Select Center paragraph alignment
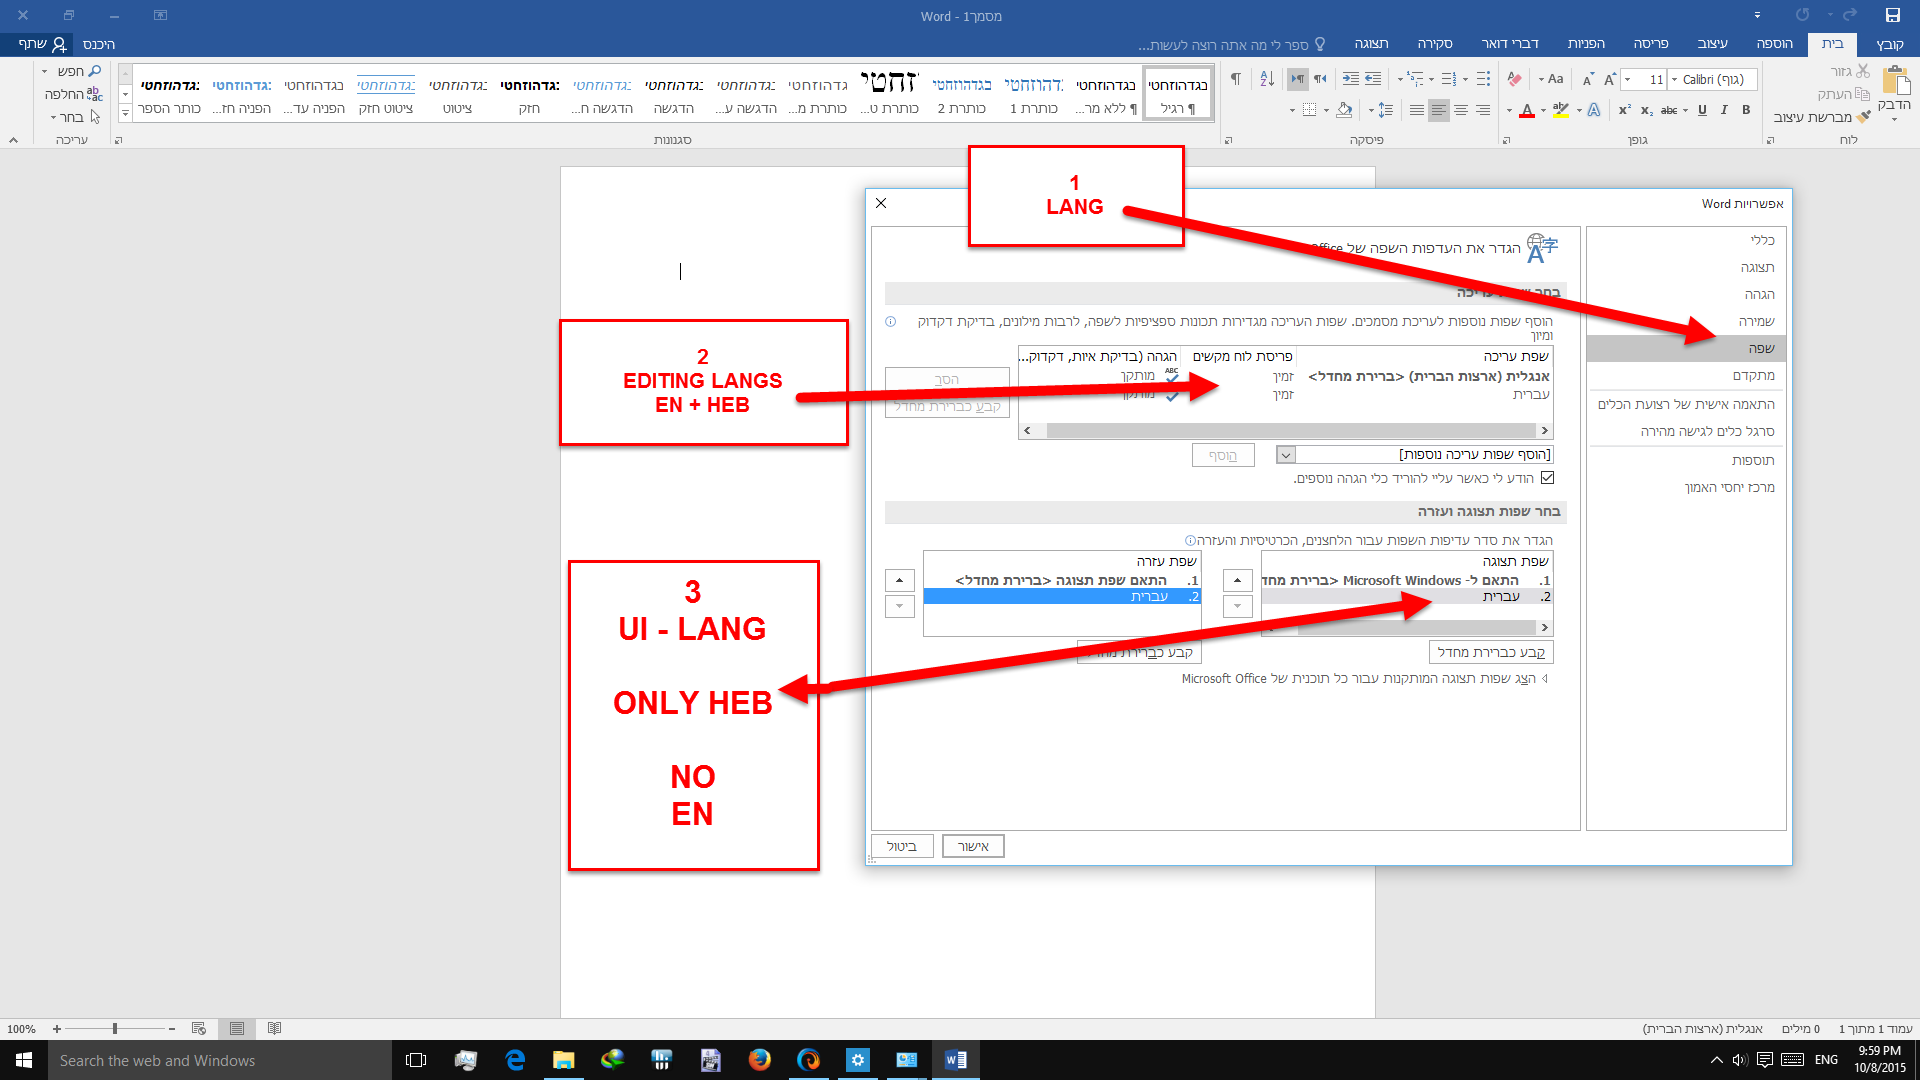Image resolution: width=1920 pixels, height=1080 pixels. coord(1461,110)
